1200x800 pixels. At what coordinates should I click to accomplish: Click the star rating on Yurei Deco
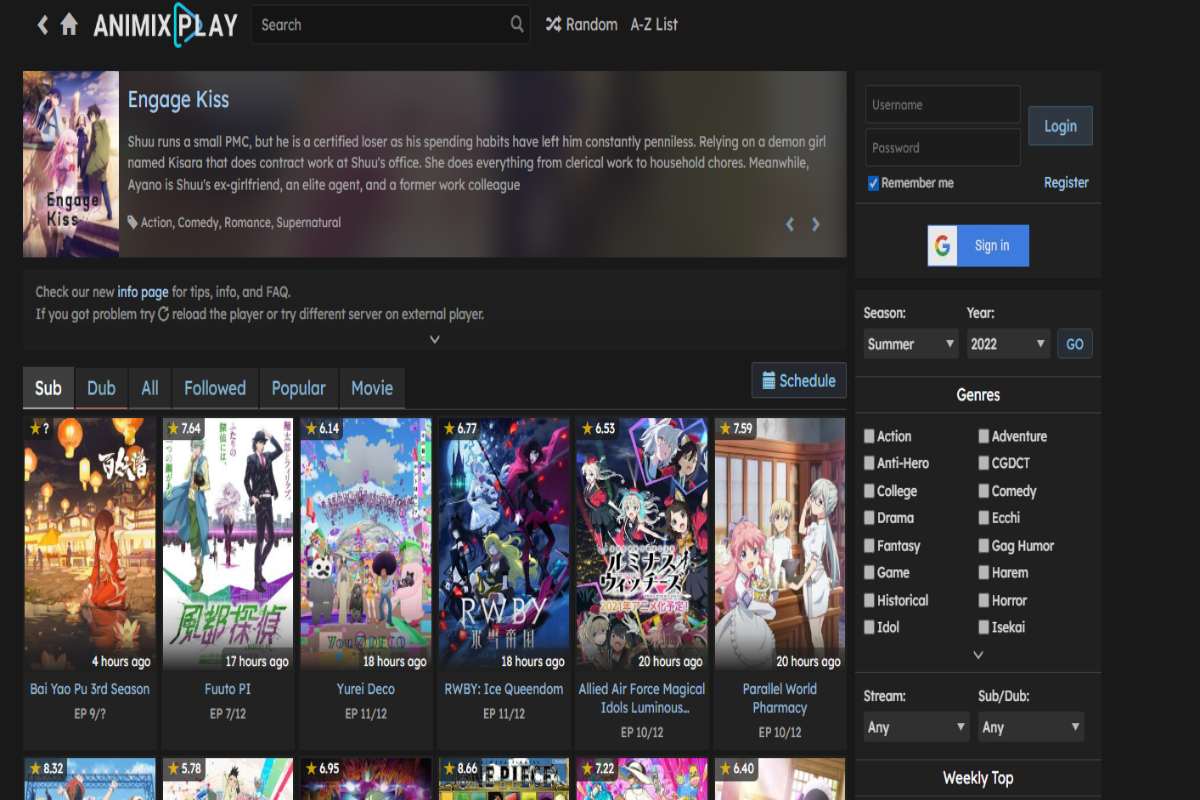point(322,428)
